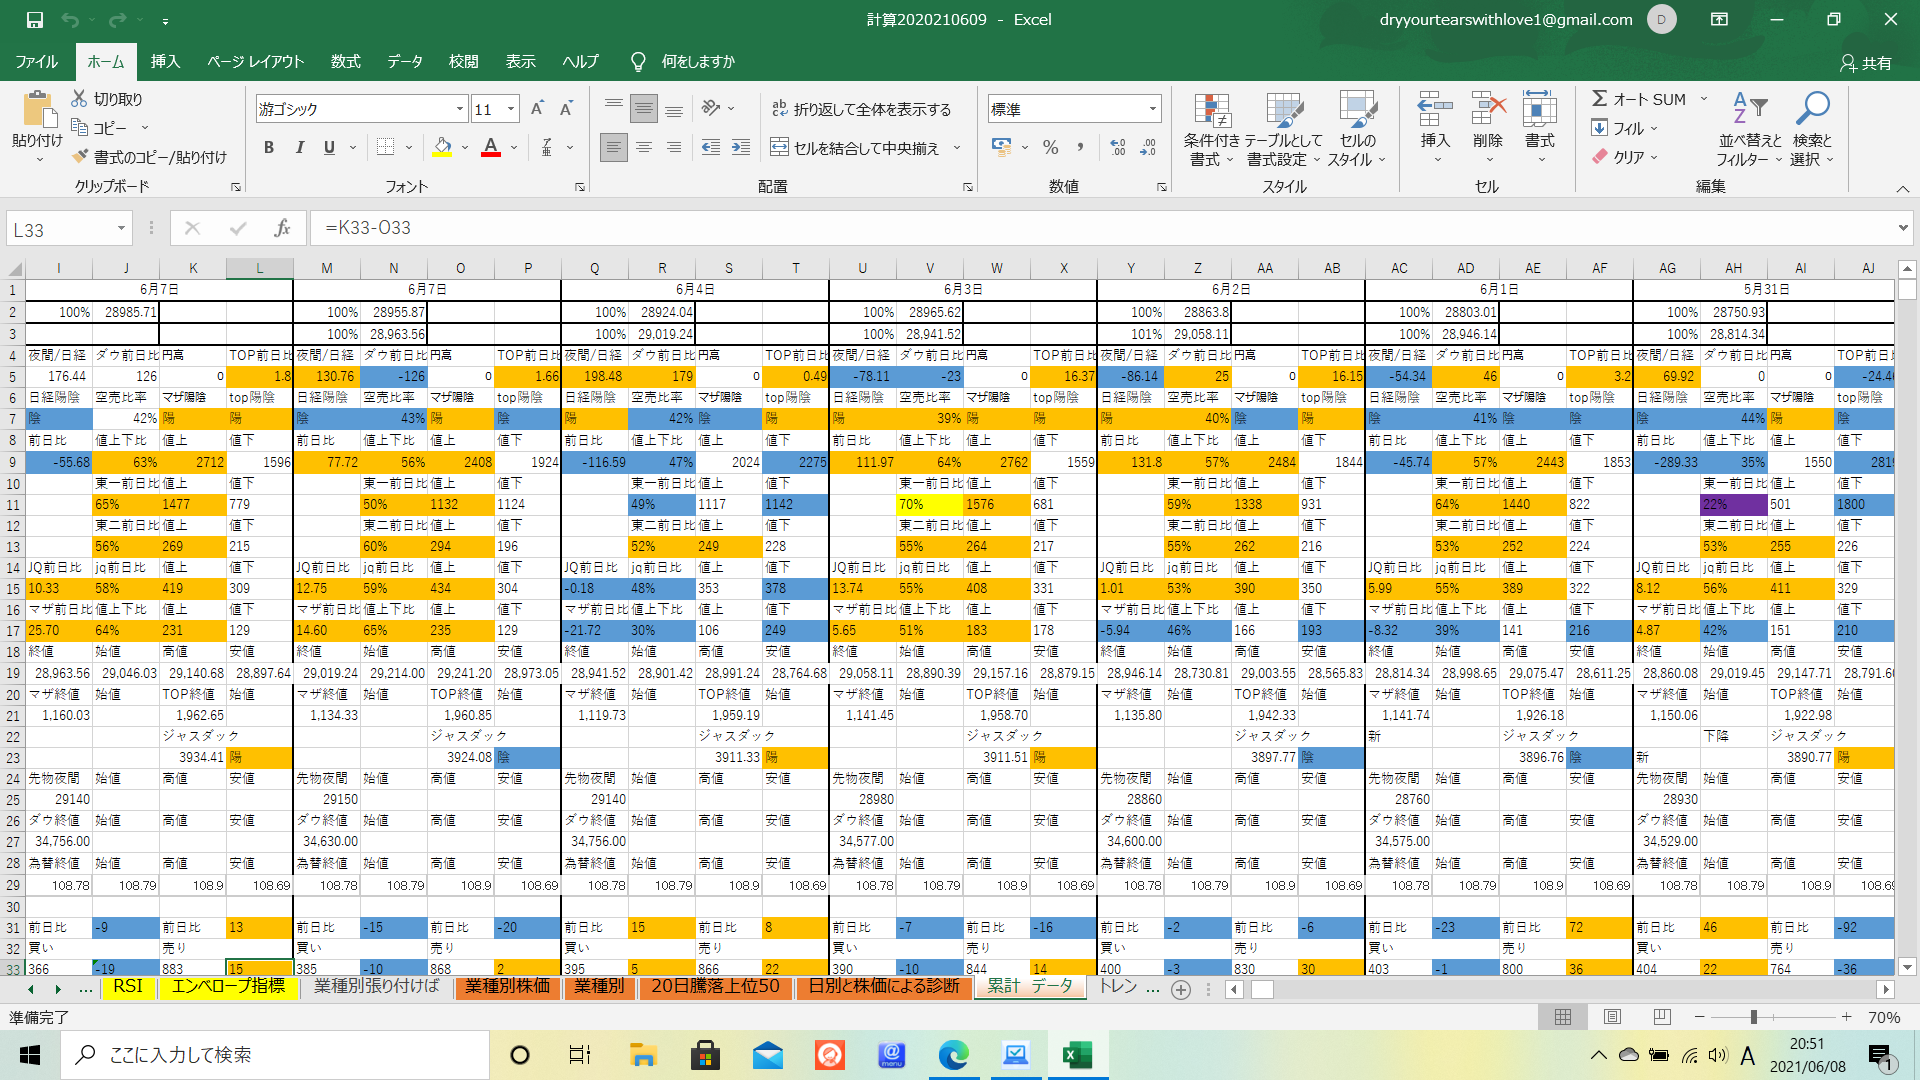Open the Excel app in the taskbar
This screenshot has height=1080, width=1920.
tap(1076, 1055)
